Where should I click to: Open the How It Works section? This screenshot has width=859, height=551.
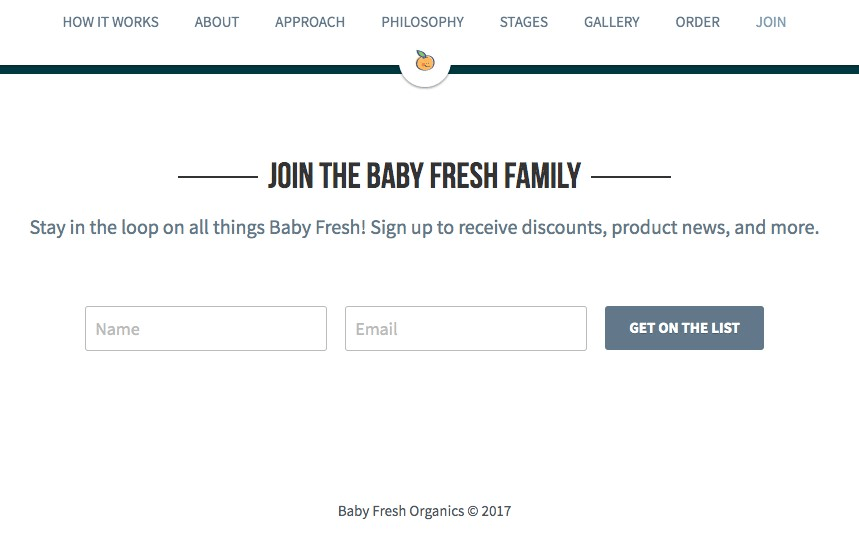click(110, 22)
